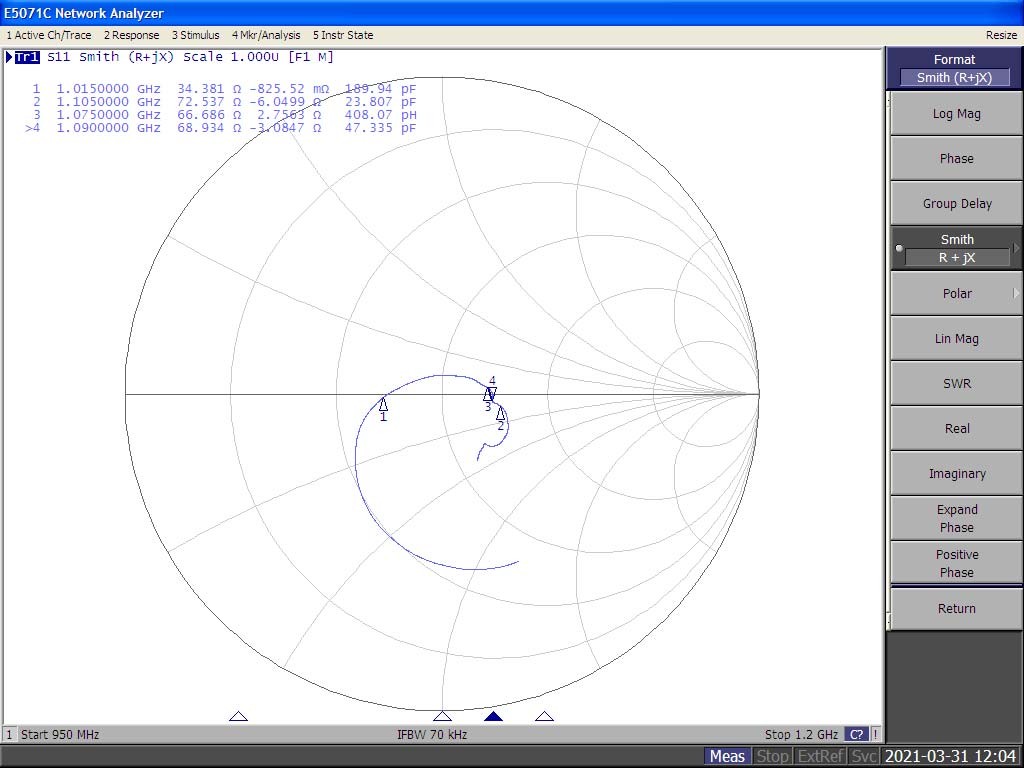
Task: Click the date and time display
Action: coord(950,756)
